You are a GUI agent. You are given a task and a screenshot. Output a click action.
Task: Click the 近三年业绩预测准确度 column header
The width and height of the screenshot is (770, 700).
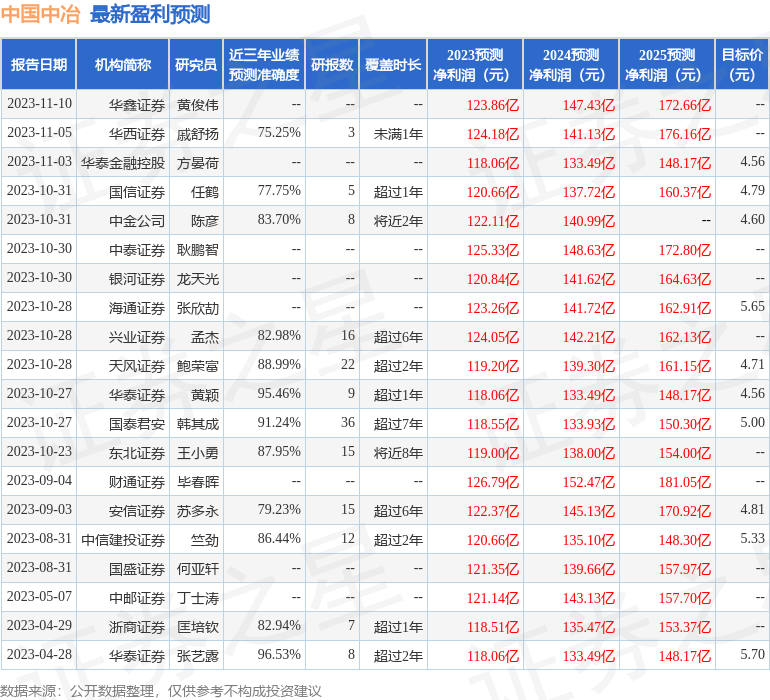pyautogui.click(x=264, y=65)
